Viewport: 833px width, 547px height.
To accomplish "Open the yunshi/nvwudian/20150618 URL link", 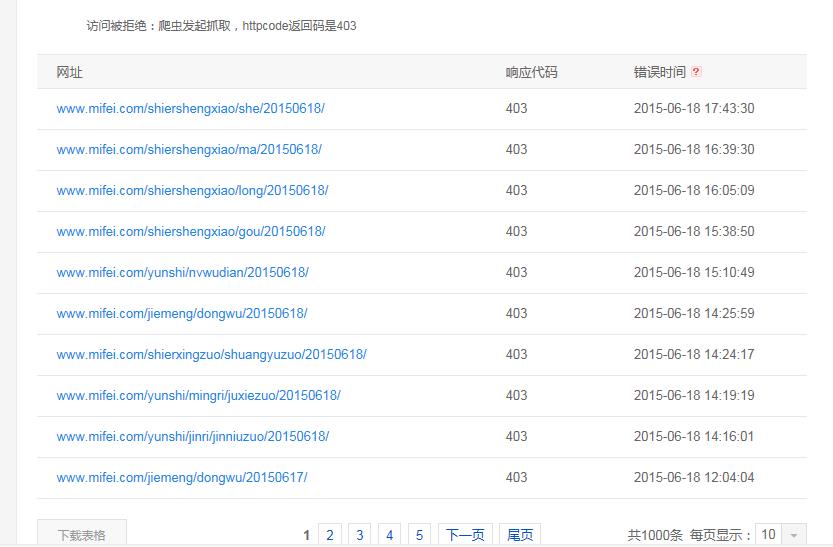I will click(x=182, y=272).
